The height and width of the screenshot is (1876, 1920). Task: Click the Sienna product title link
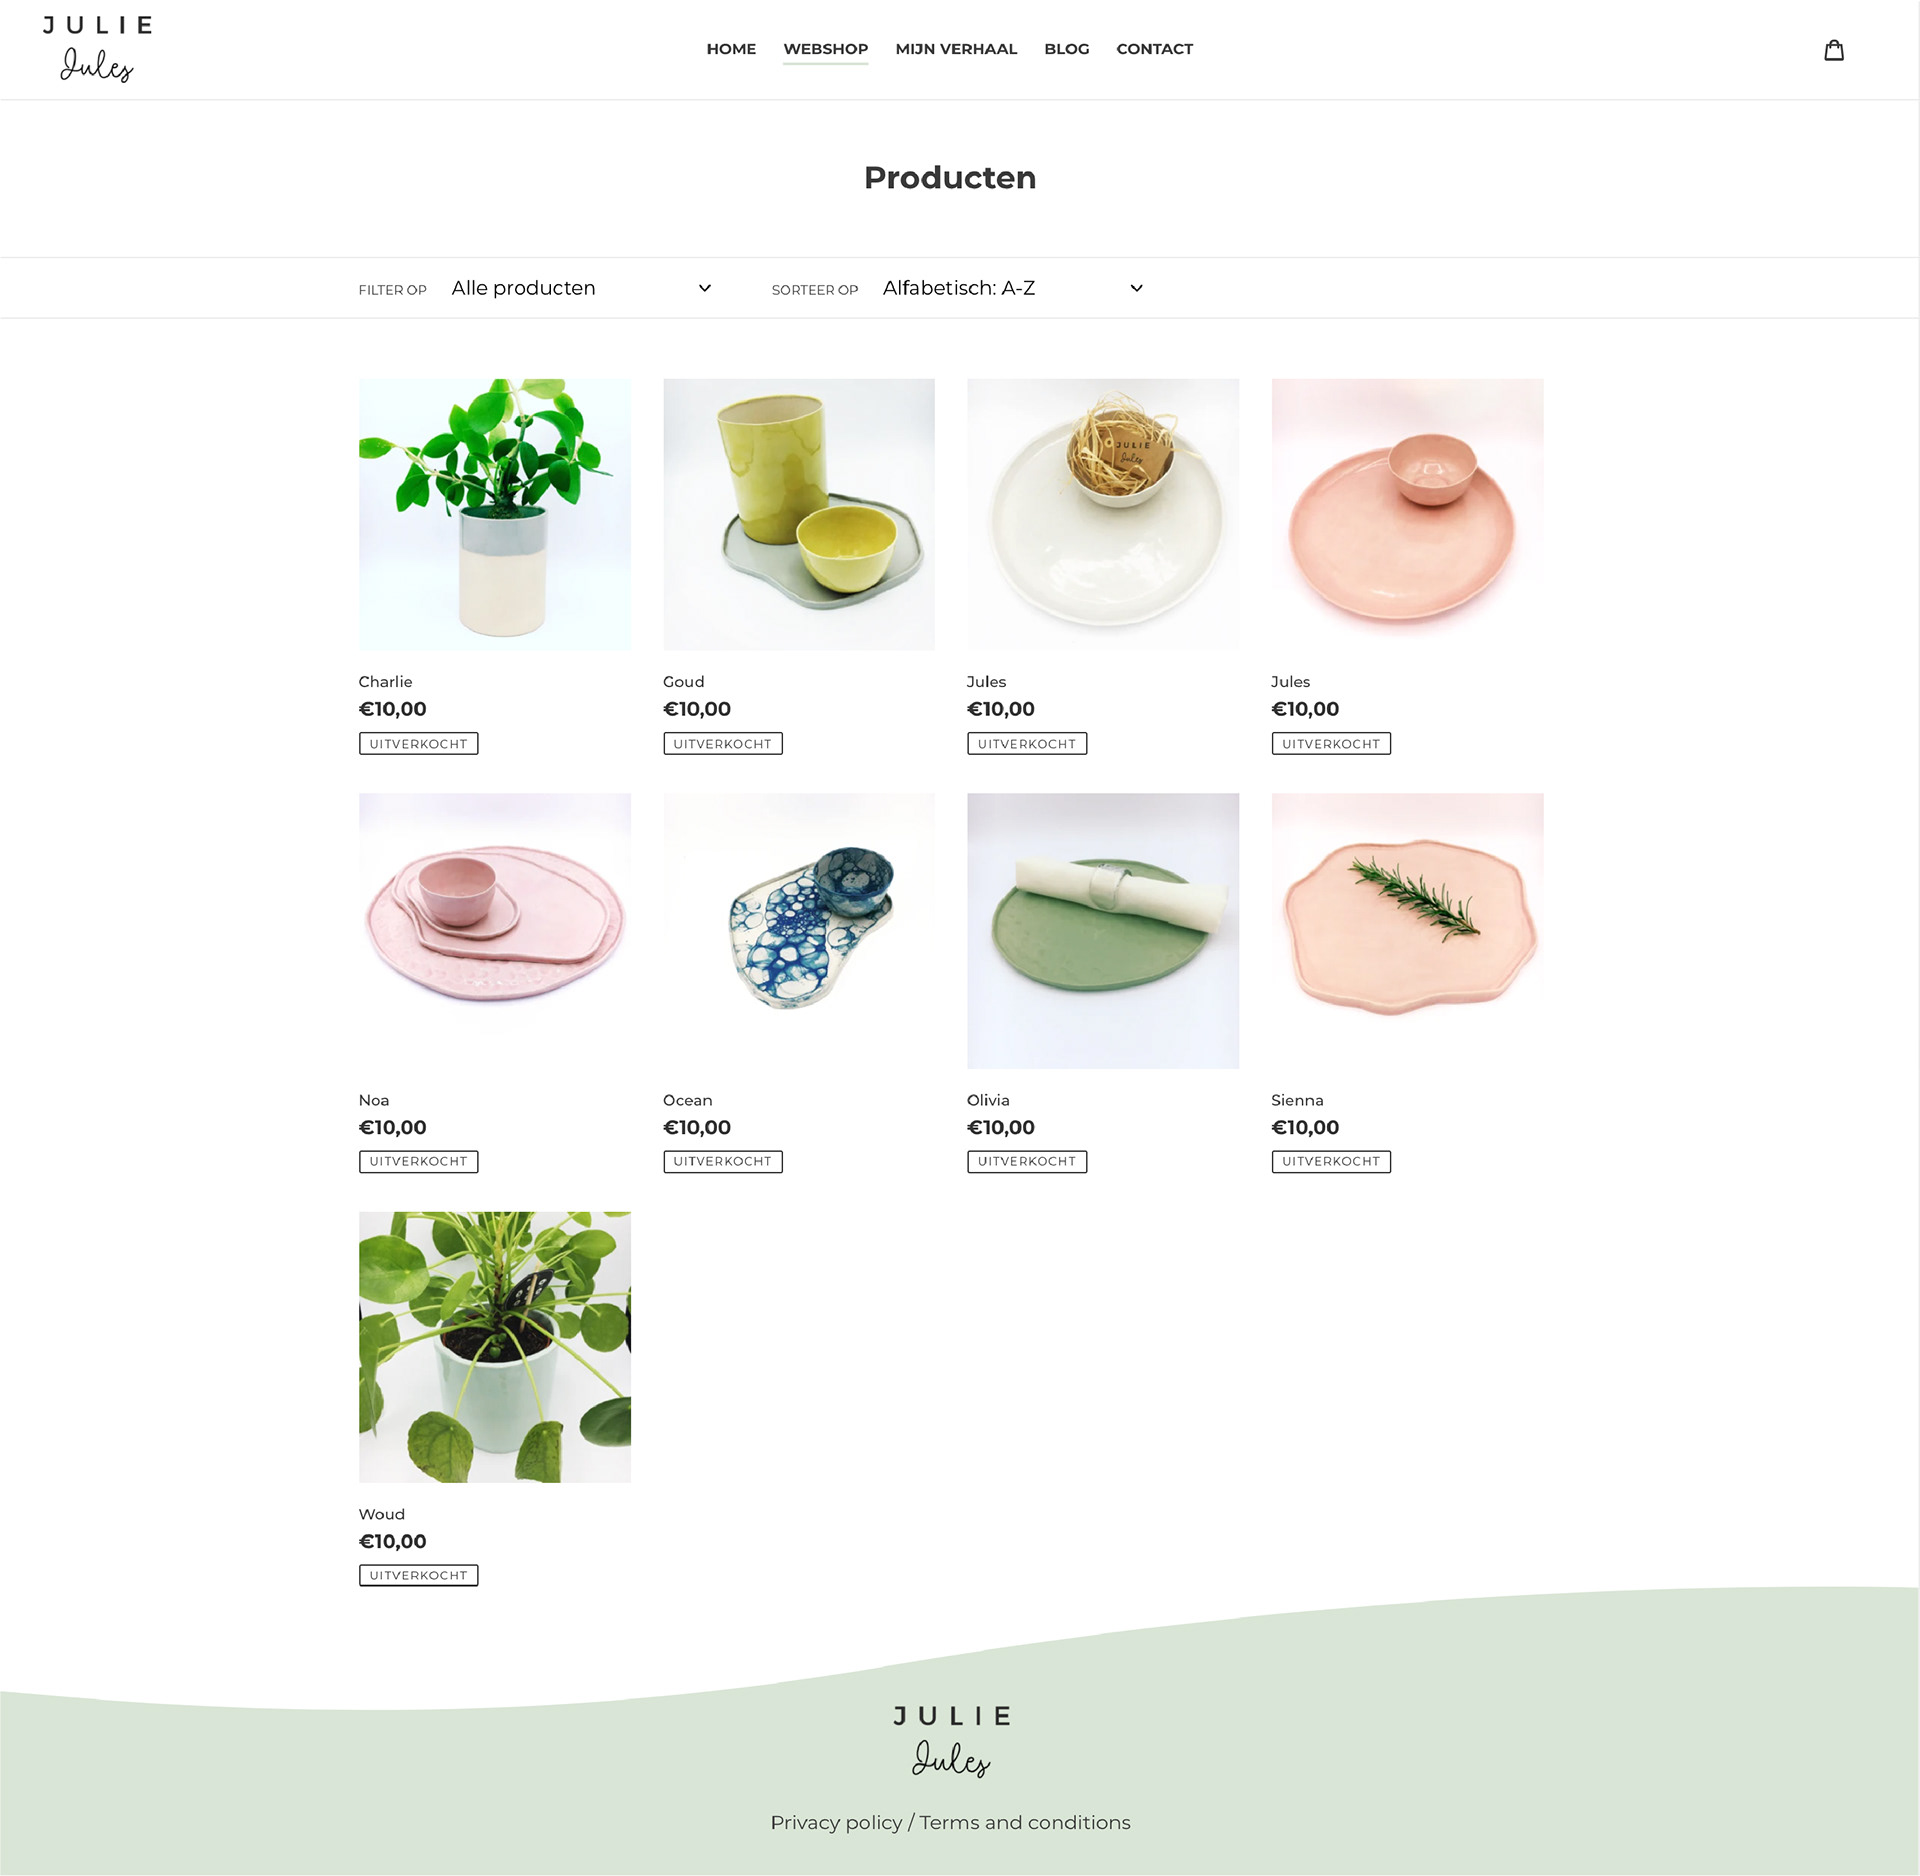1297,1100
